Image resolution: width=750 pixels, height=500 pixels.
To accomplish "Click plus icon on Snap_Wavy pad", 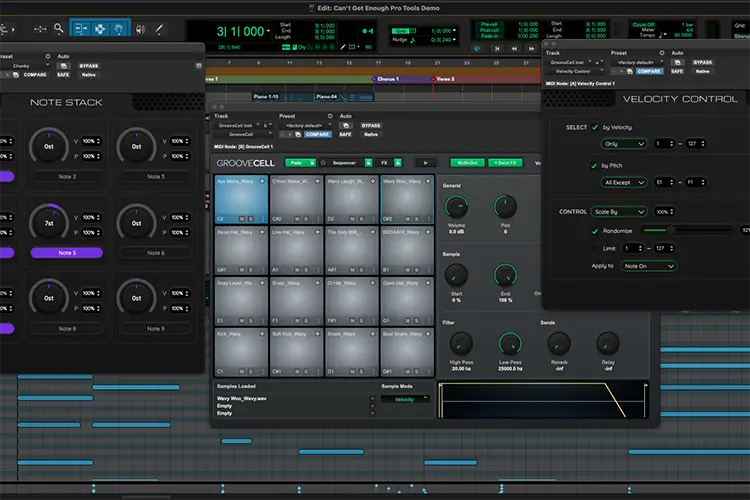I will 317,283.
